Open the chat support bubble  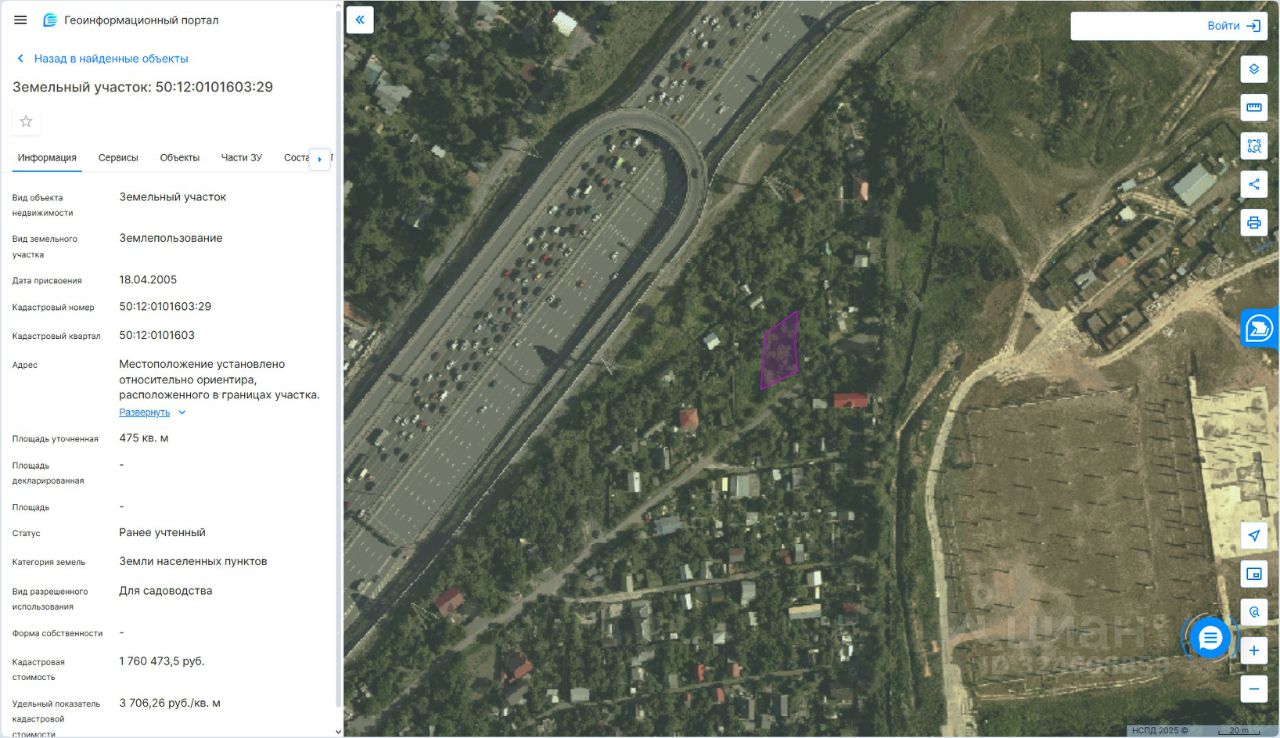(x=1210, y=637)
